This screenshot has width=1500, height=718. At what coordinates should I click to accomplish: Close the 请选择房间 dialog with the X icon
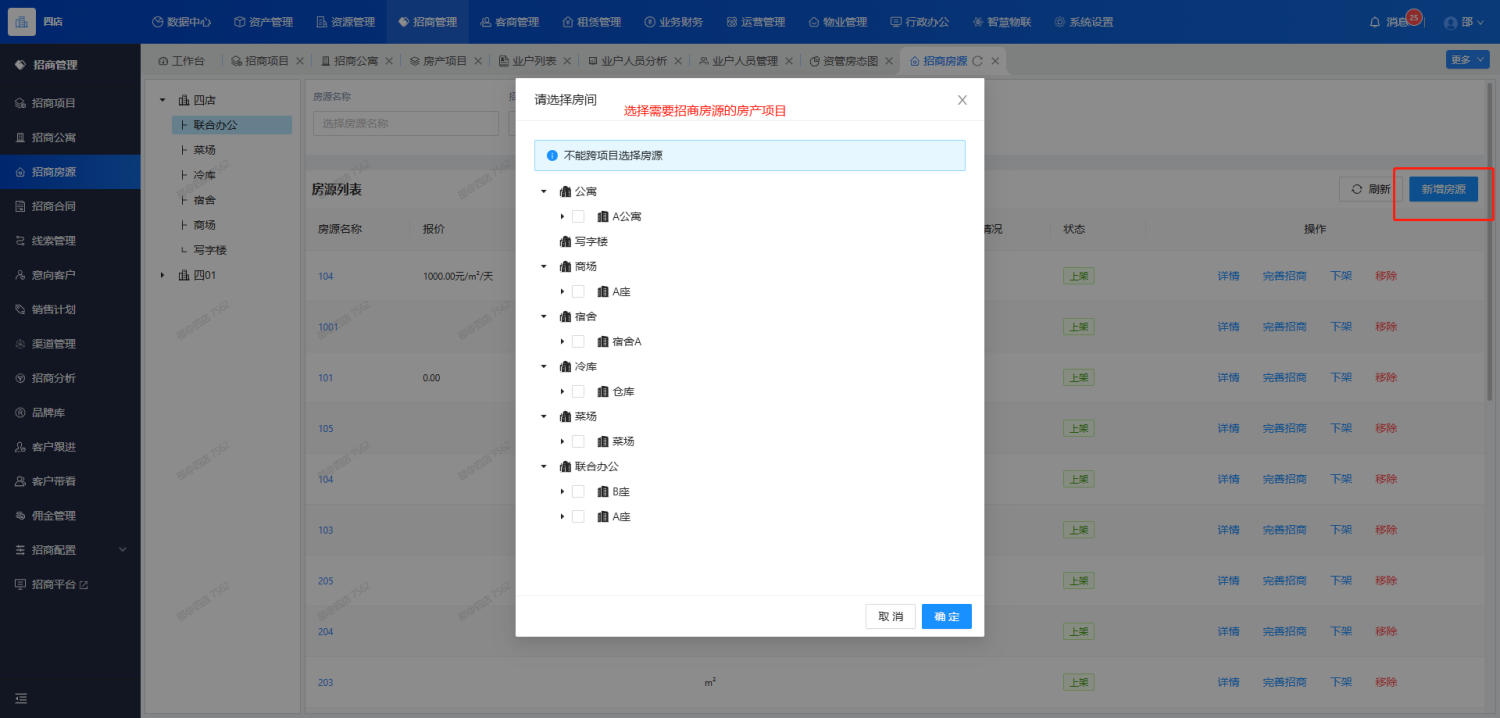click(x=962, y=100)
